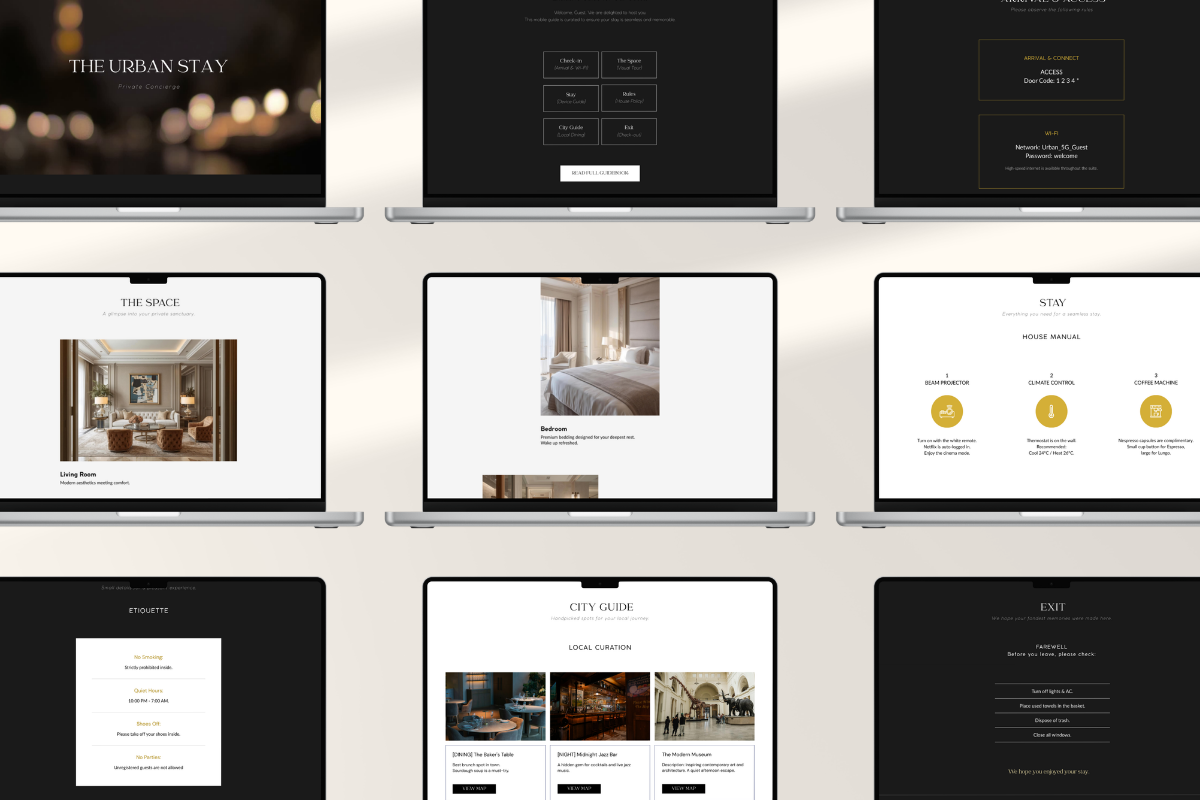Click View Map under Midnight Jazz Bar
The height and width of the screenshot is (800, 1200).
tap(579, 788)
